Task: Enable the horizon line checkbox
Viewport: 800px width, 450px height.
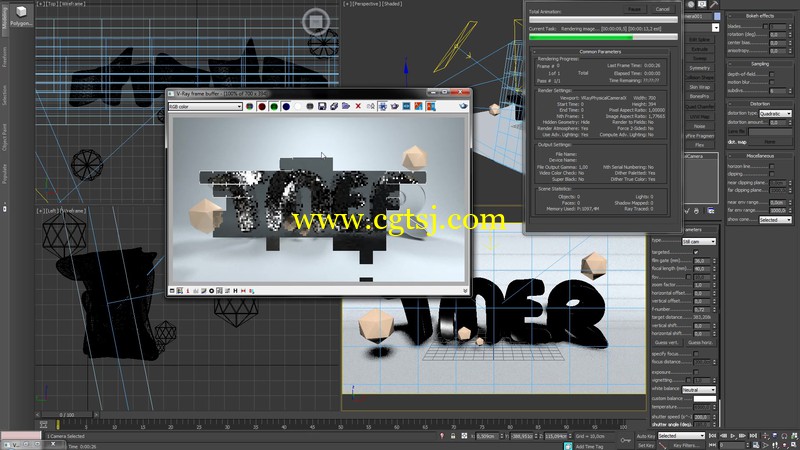Action: pyautogui.click(x=771, y=166)
